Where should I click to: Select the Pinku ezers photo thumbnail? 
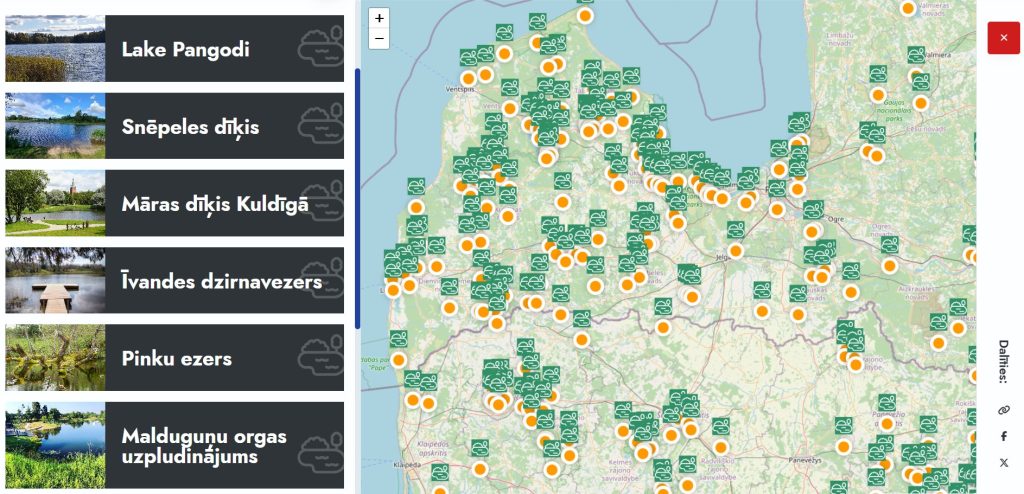[55, 357]
